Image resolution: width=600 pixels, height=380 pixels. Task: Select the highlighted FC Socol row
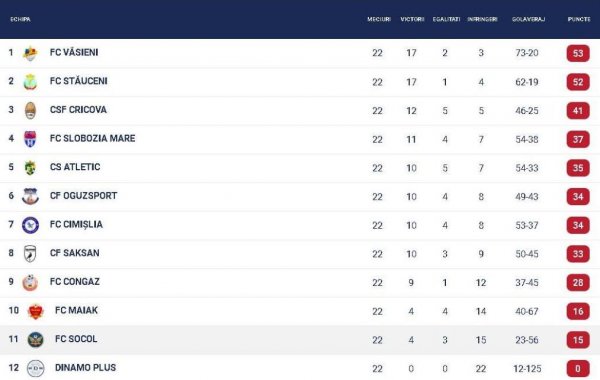click(x=300, y=340)
